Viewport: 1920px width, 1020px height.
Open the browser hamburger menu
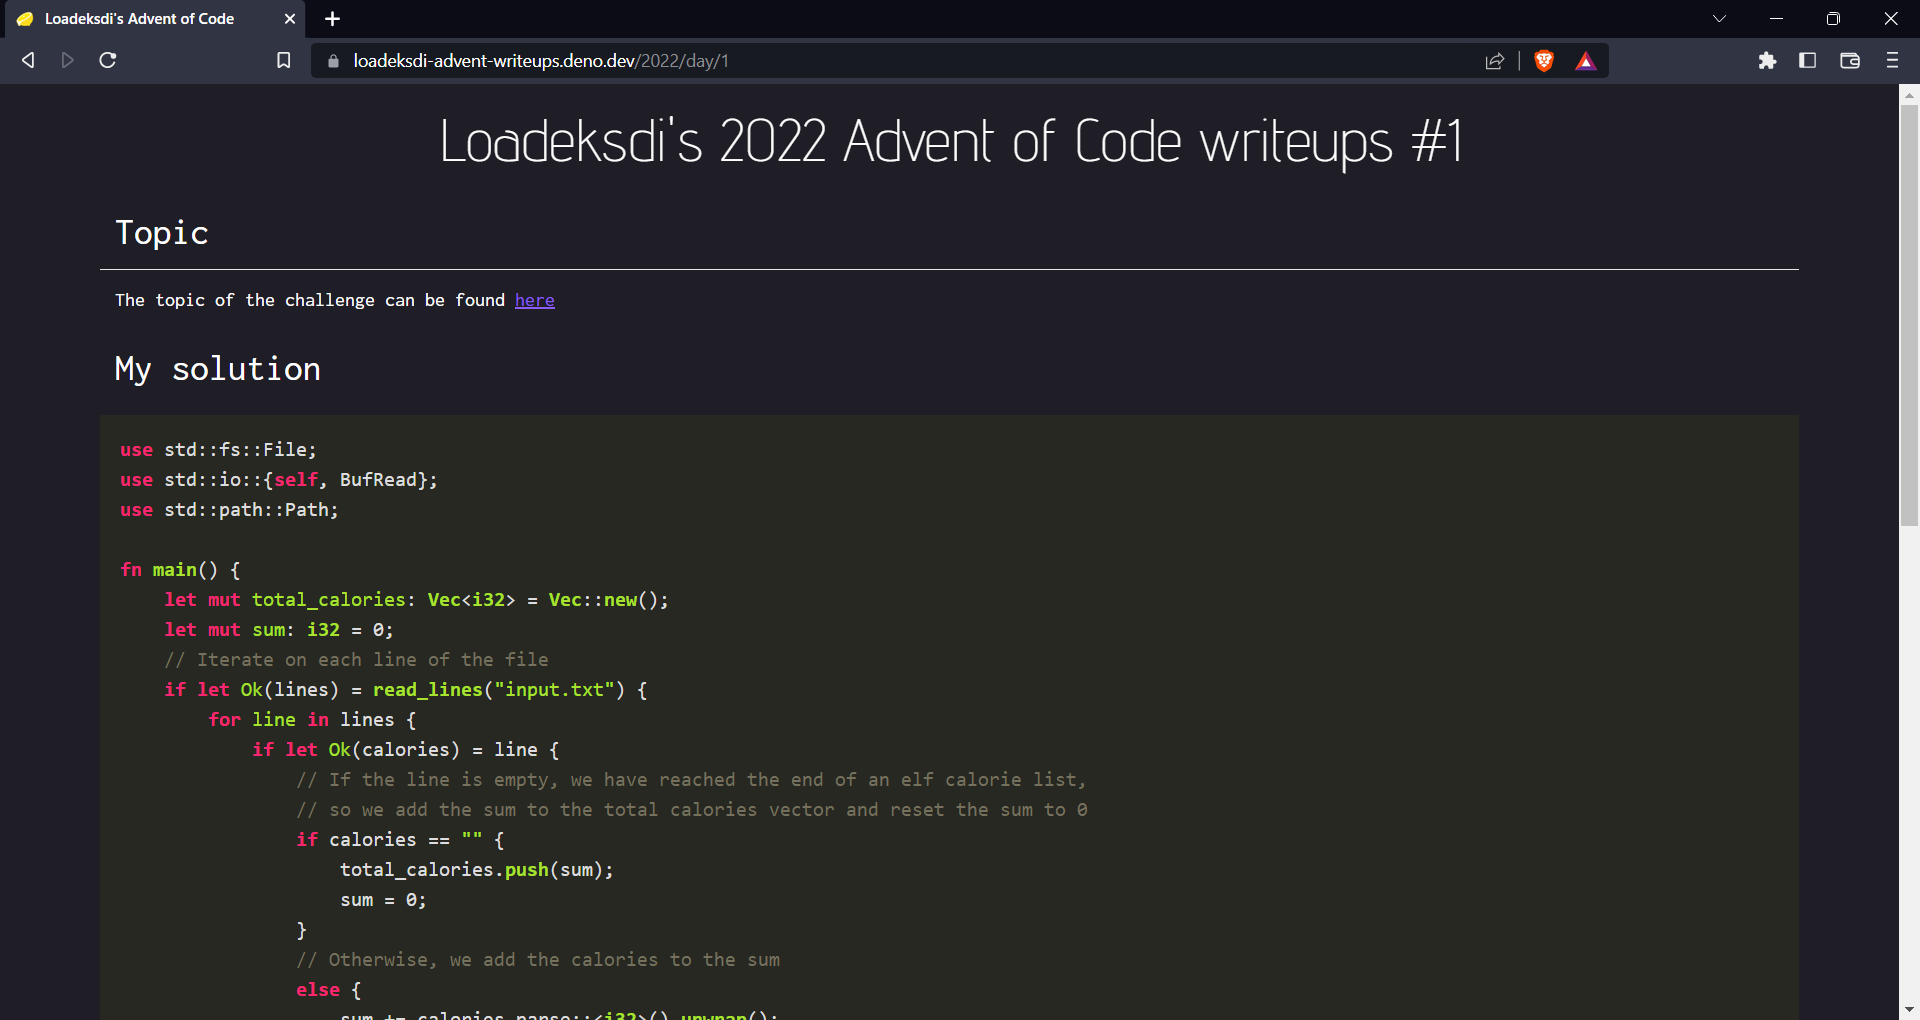(1892, 61)
